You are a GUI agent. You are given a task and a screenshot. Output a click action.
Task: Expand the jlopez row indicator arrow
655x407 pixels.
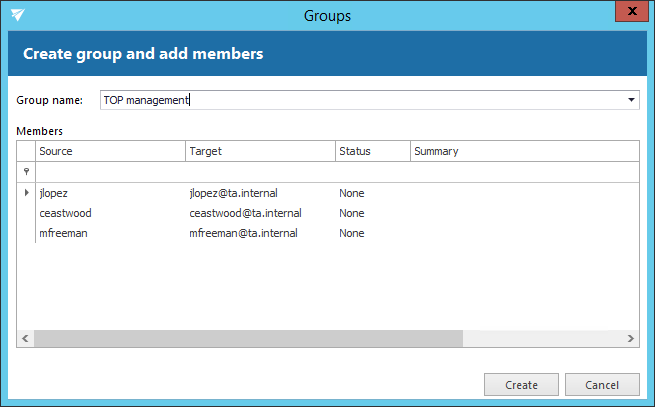coord(26,192)
